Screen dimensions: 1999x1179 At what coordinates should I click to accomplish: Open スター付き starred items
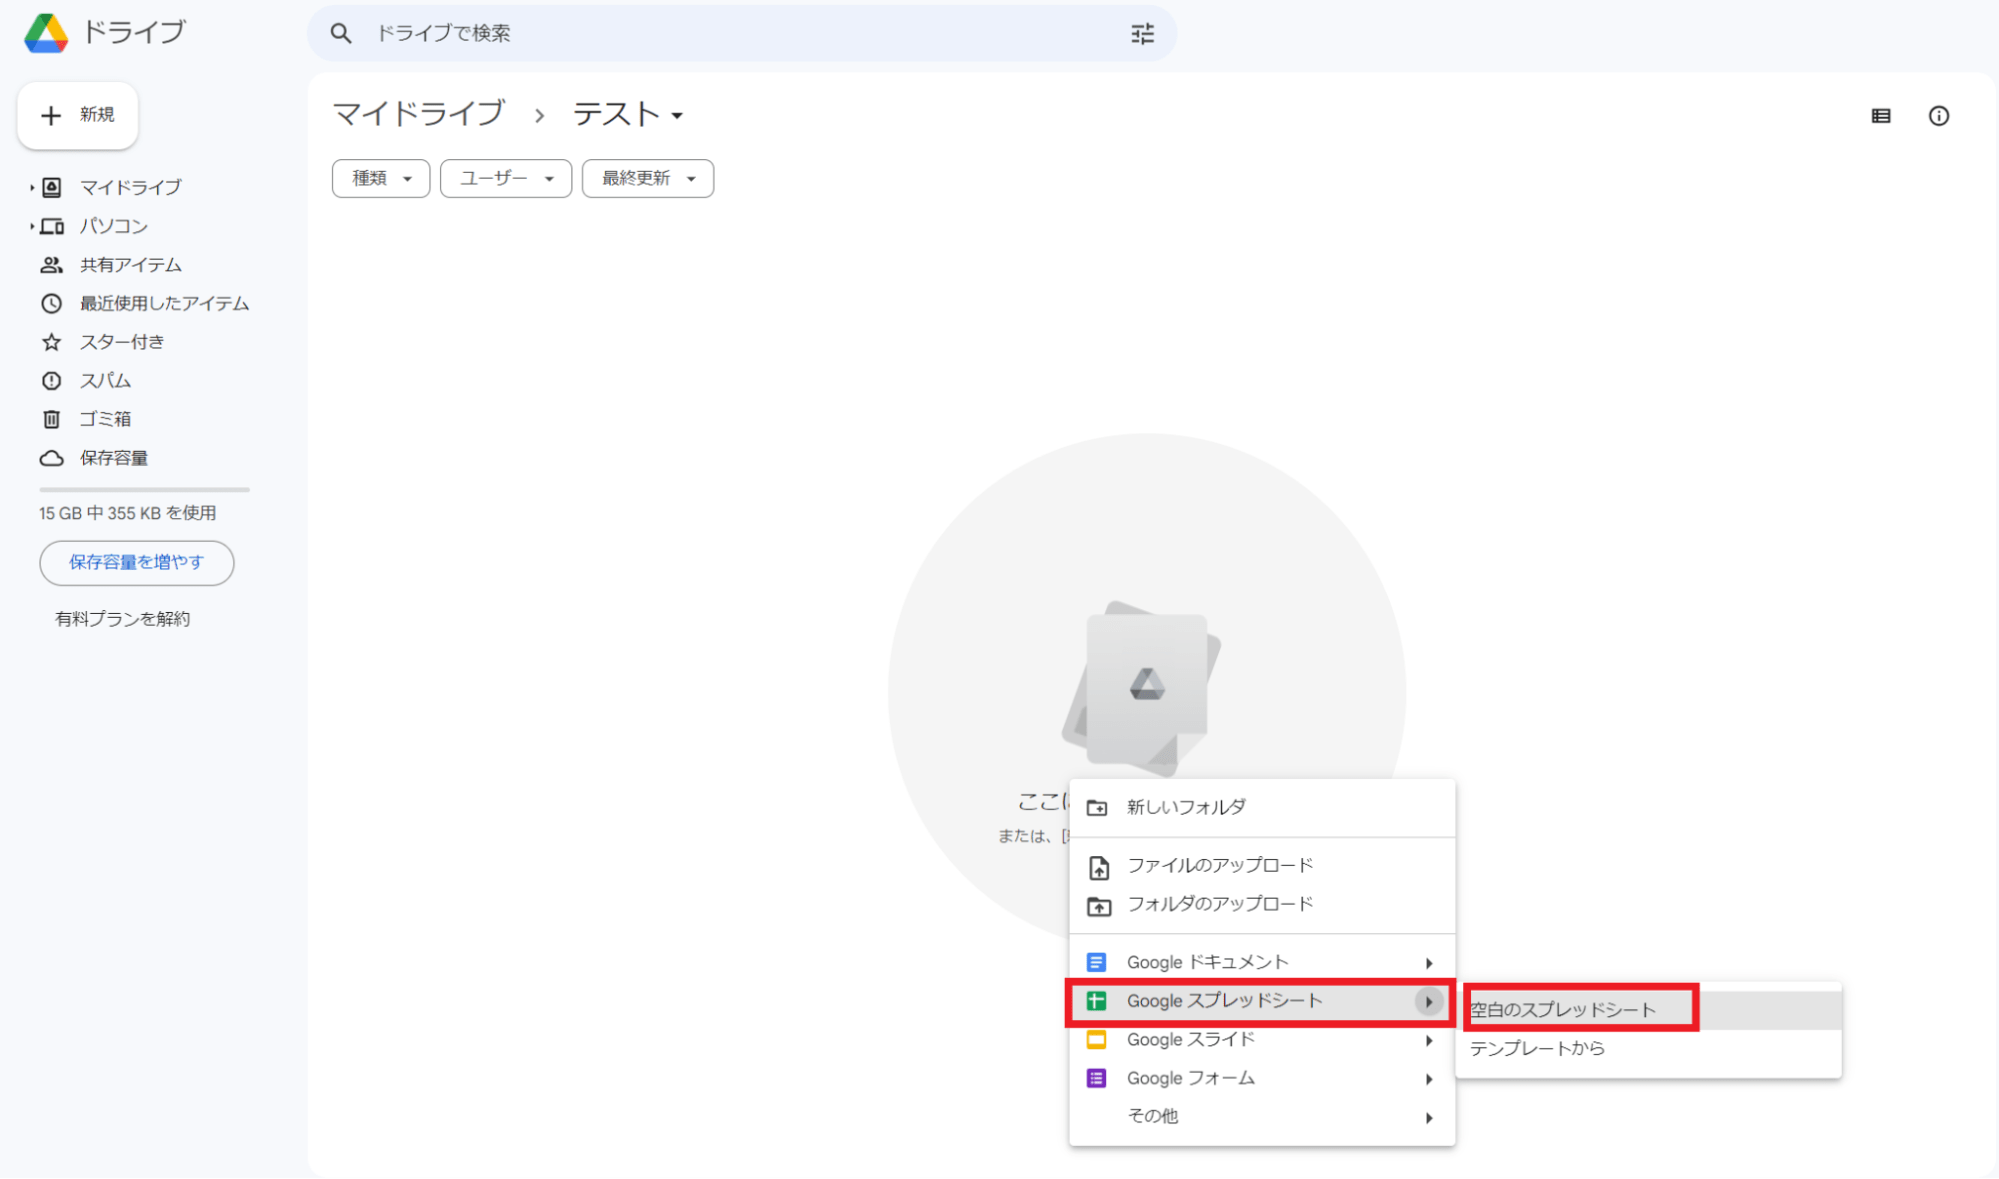(121, 342)
